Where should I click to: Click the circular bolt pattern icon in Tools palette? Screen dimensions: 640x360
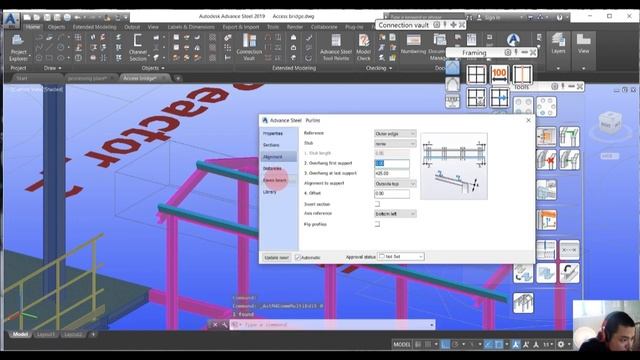(x=546, y=107)
